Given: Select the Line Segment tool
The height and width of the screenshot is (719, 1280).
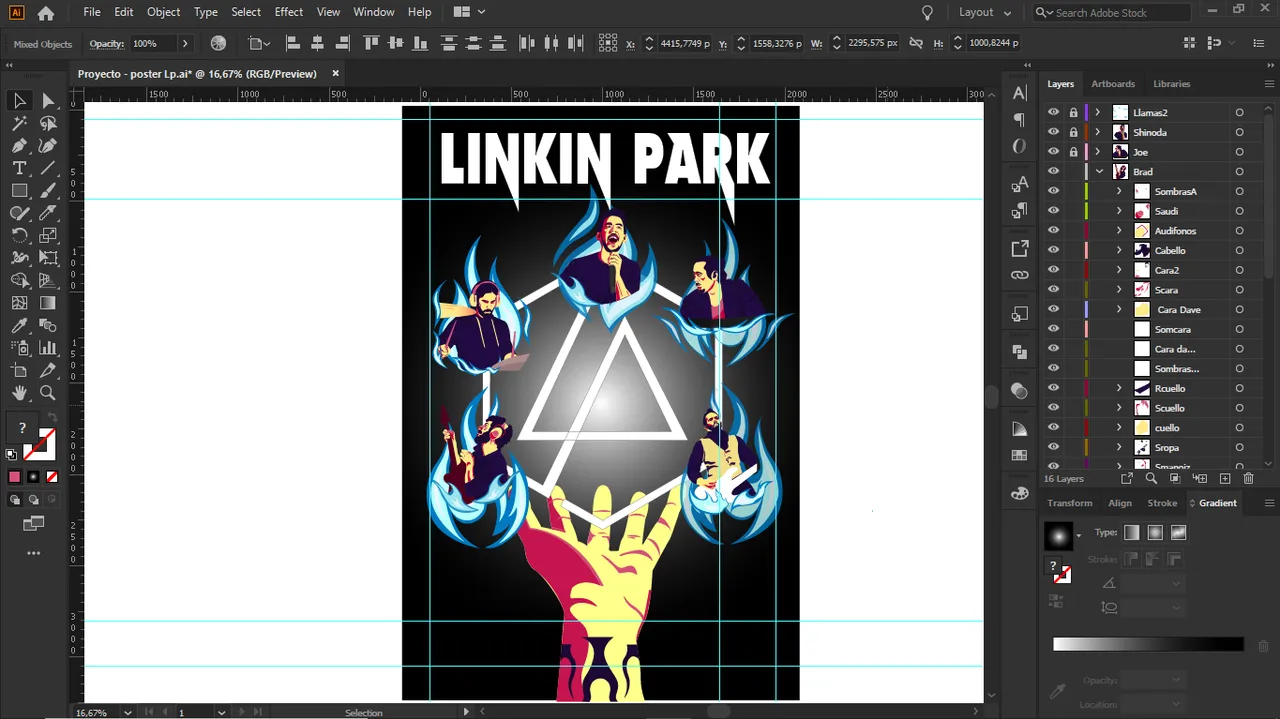Looking at the screenshot, I should click(48, 168).
